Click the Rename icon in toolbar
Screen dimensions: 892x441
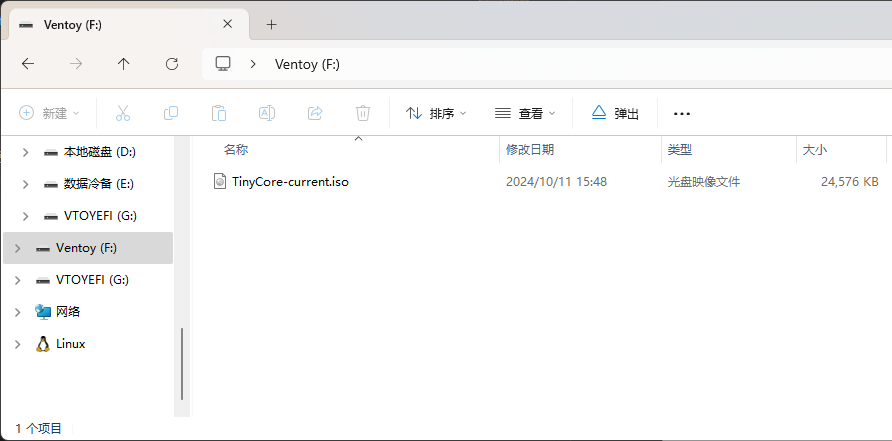coord(267,113)
